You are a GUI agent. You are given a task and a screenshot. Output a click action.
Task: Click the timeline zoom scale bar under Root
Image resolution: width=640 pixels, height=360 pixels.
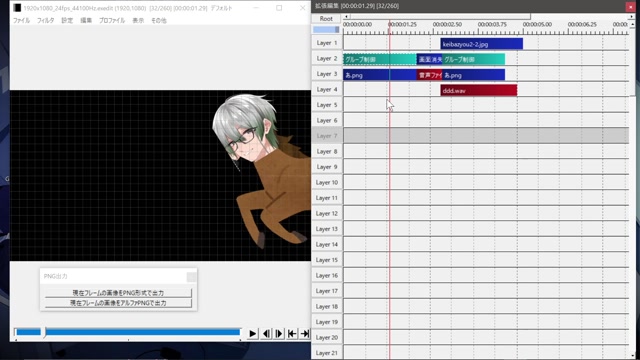point(326,29)
